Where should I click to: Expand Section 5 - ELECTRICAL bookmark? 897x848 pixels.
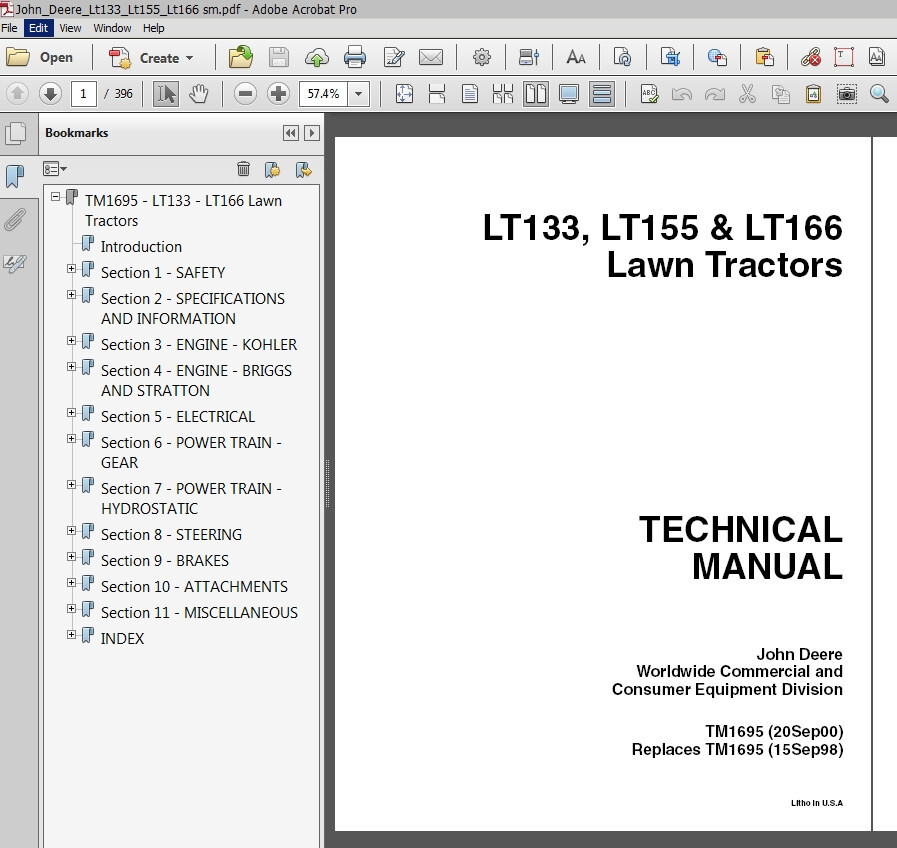(71, 412)
